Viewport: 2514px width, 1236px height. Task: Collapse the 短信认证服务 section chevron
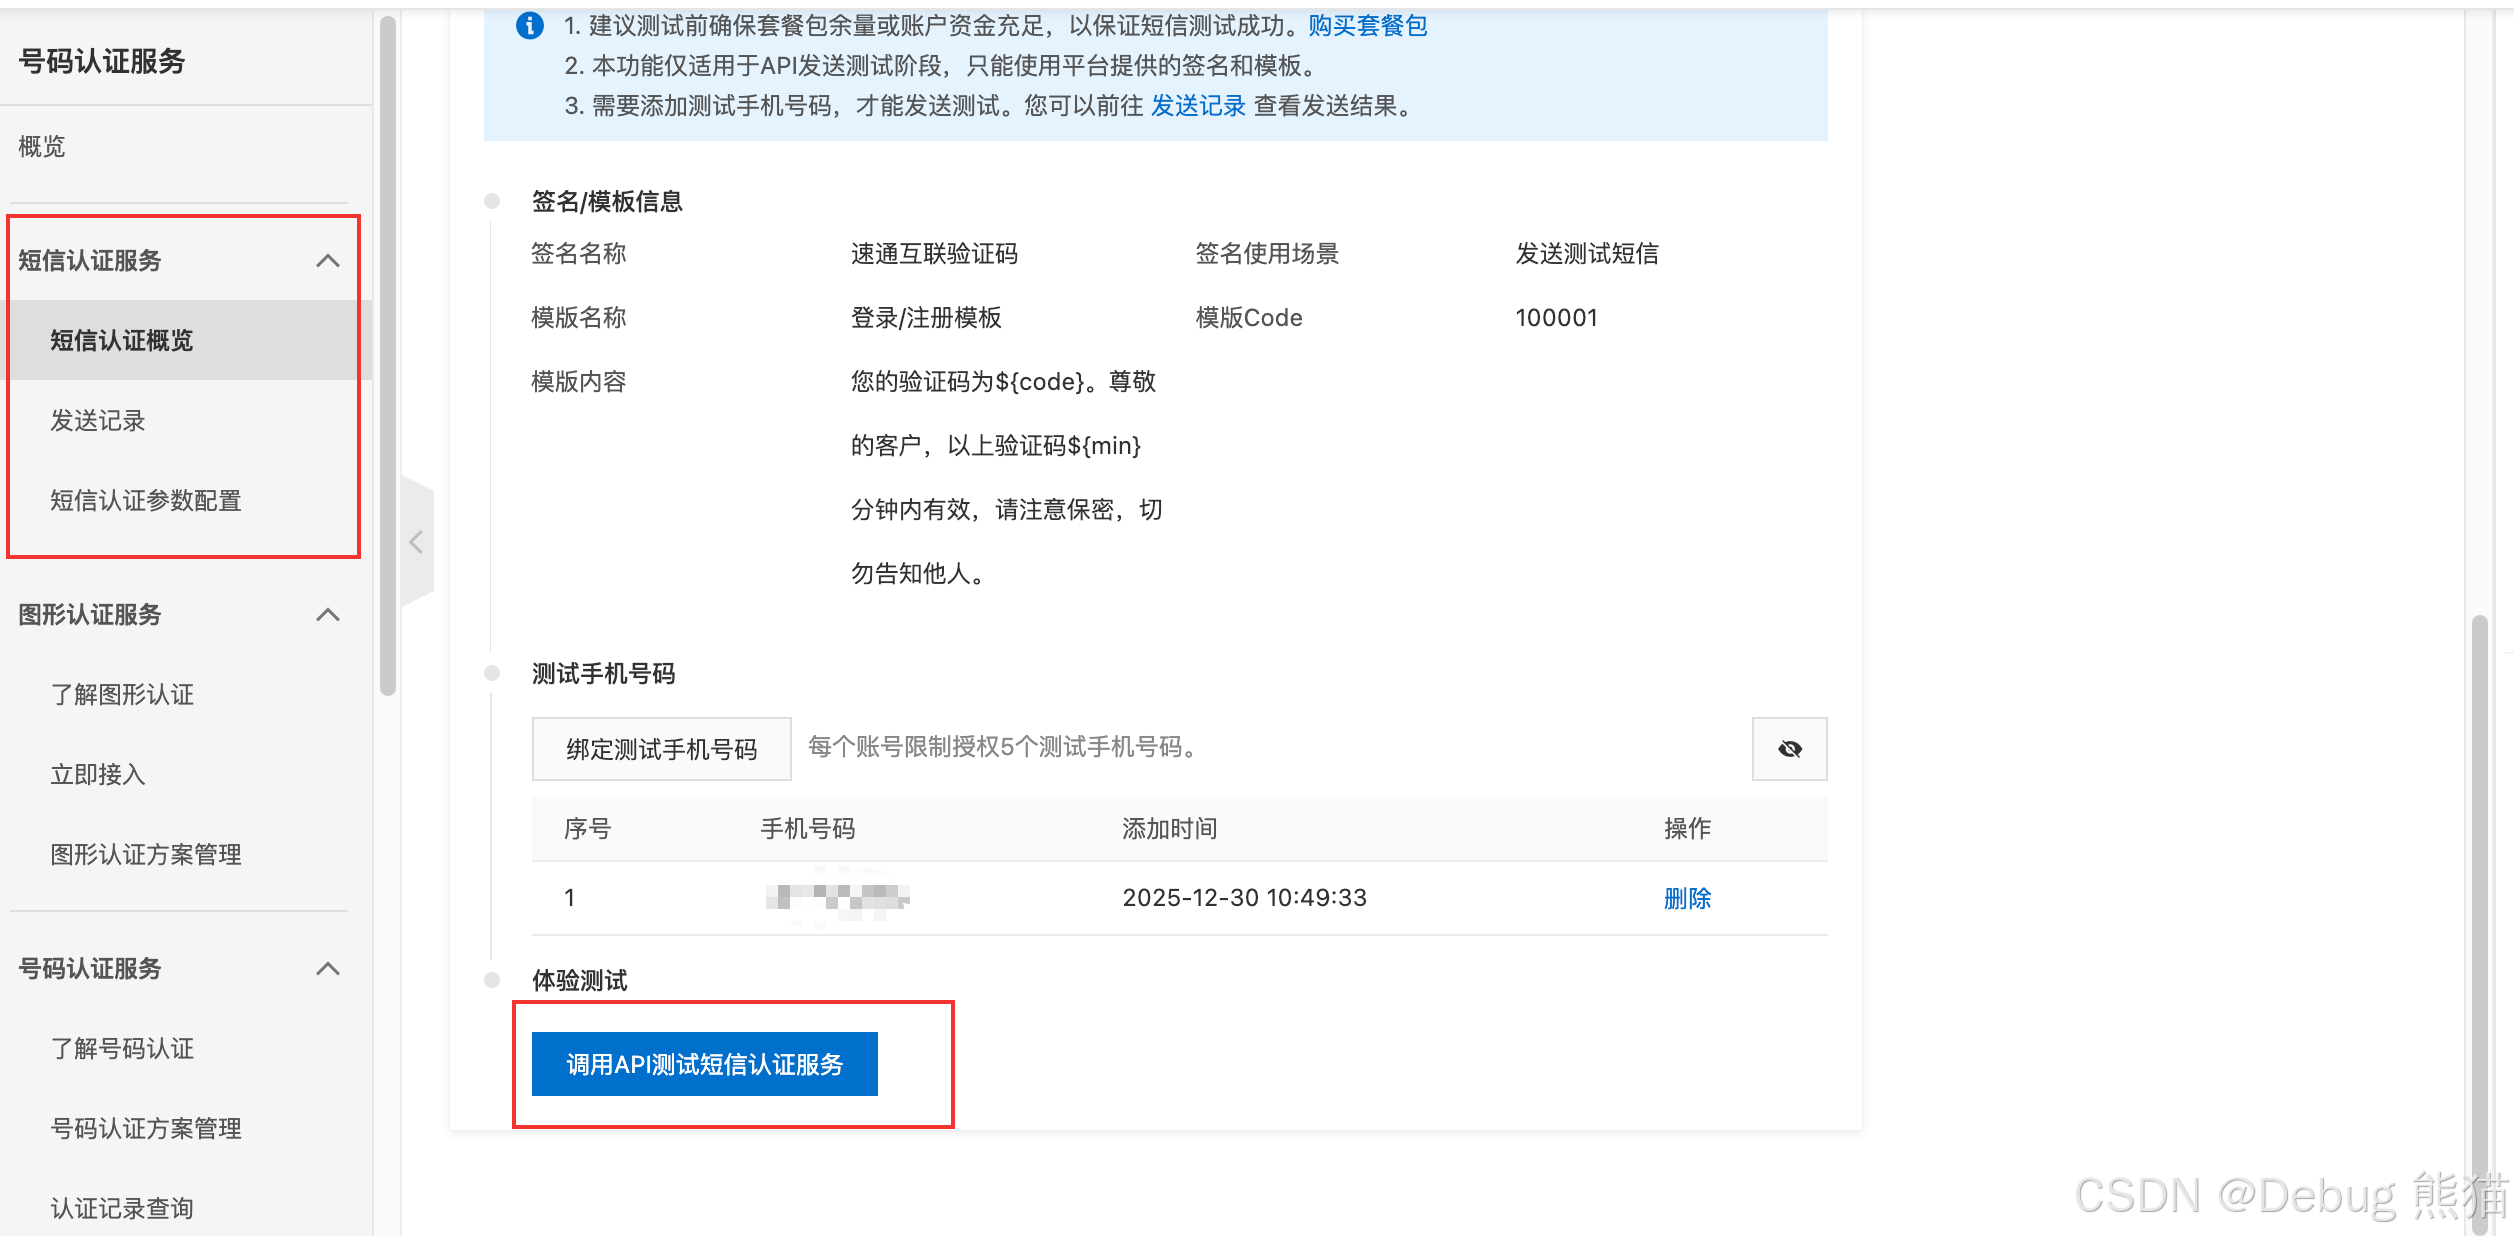point(327,260)
